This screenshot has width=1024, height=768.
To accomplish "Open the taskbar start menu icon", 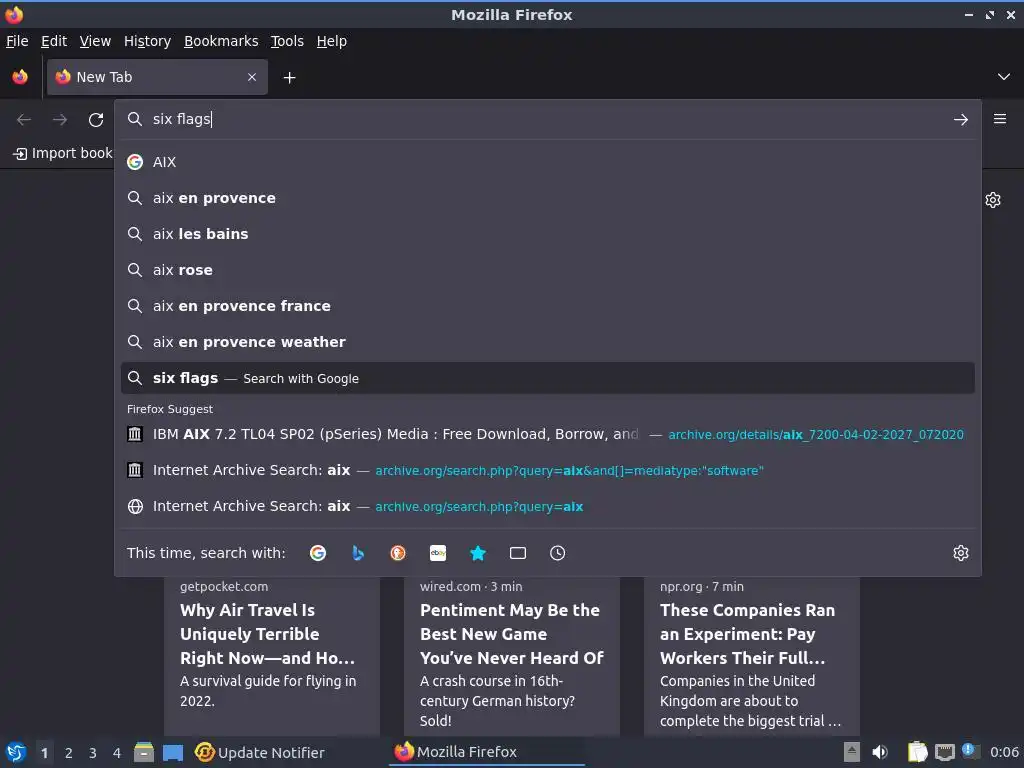I will 16,752.
